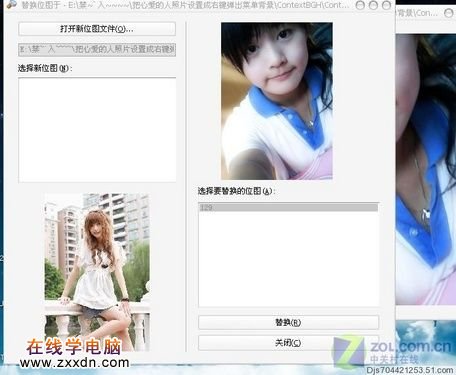
Task: Click the round button on the background window
Action: point(449,13)
